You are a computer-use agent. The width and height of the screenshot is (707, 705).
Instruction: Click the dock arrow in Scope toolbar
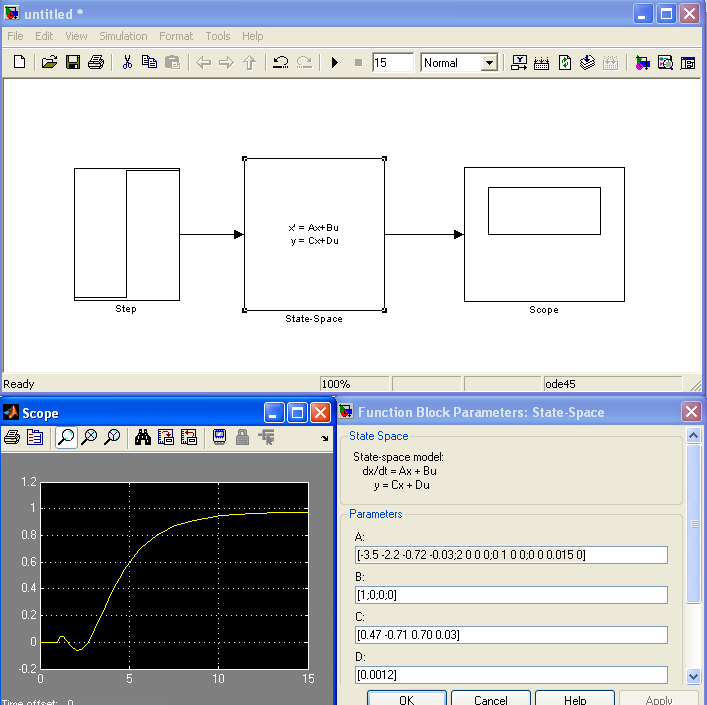pyautogui.click(x=325, y=438)
